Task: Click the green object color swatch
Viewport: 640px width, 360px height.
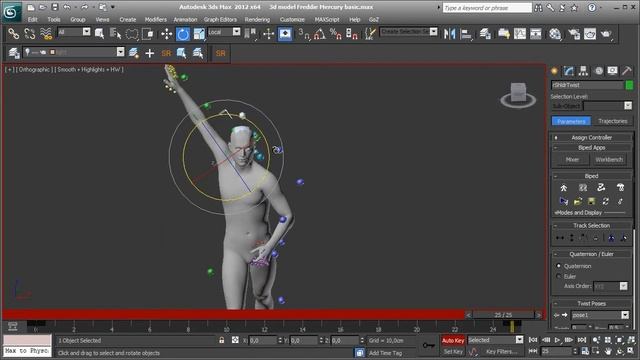Action: coord(629,85)
